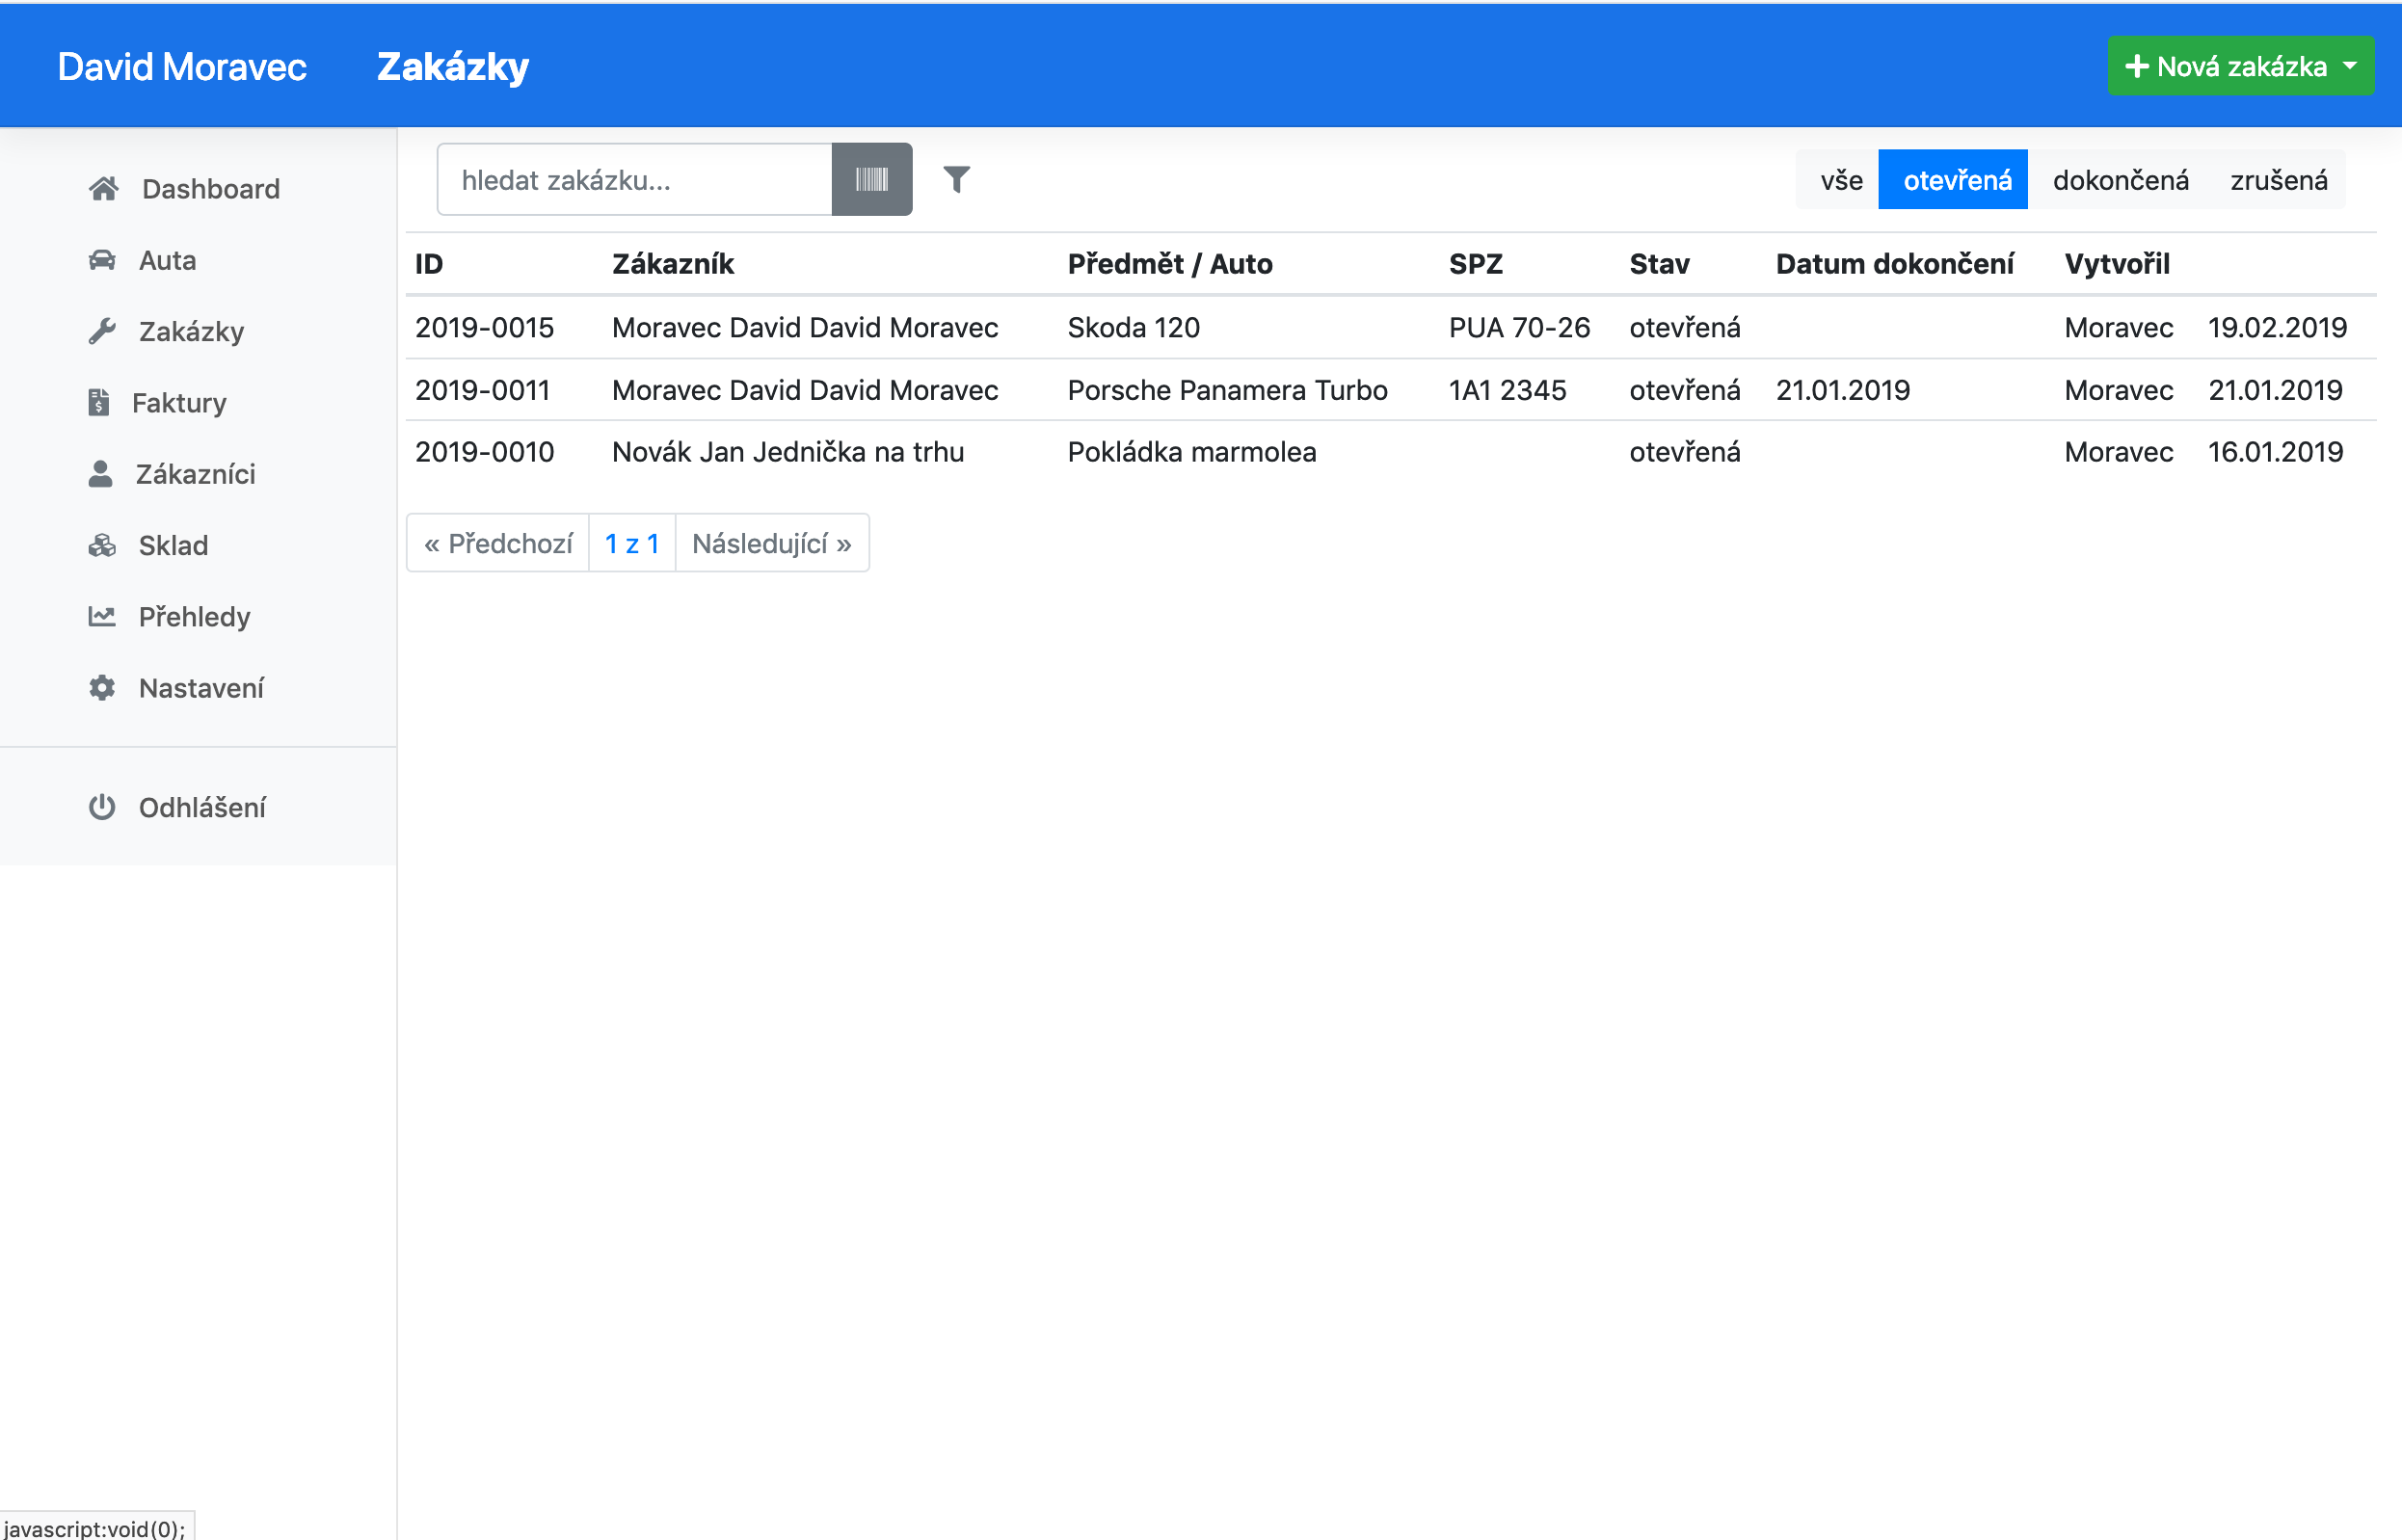Click the Sklad boxes icon
The image size is (2402, 1540).
[102, 545]
